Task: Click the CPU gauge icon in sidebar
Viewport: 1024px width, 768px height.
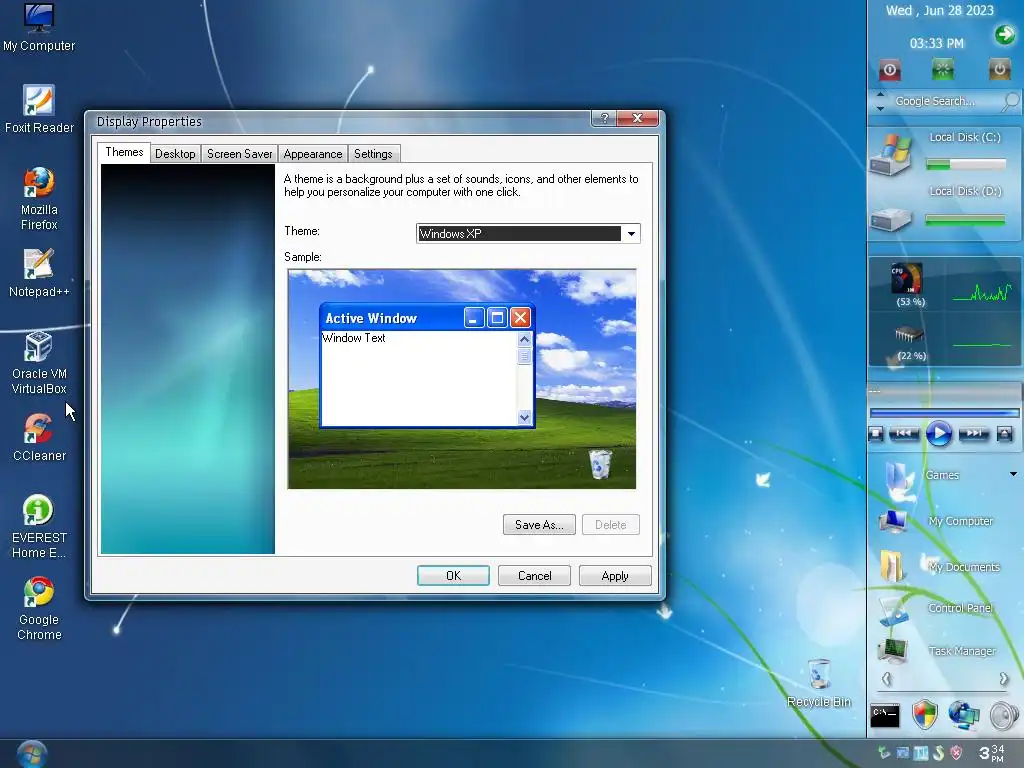Action: coord(907,278)
